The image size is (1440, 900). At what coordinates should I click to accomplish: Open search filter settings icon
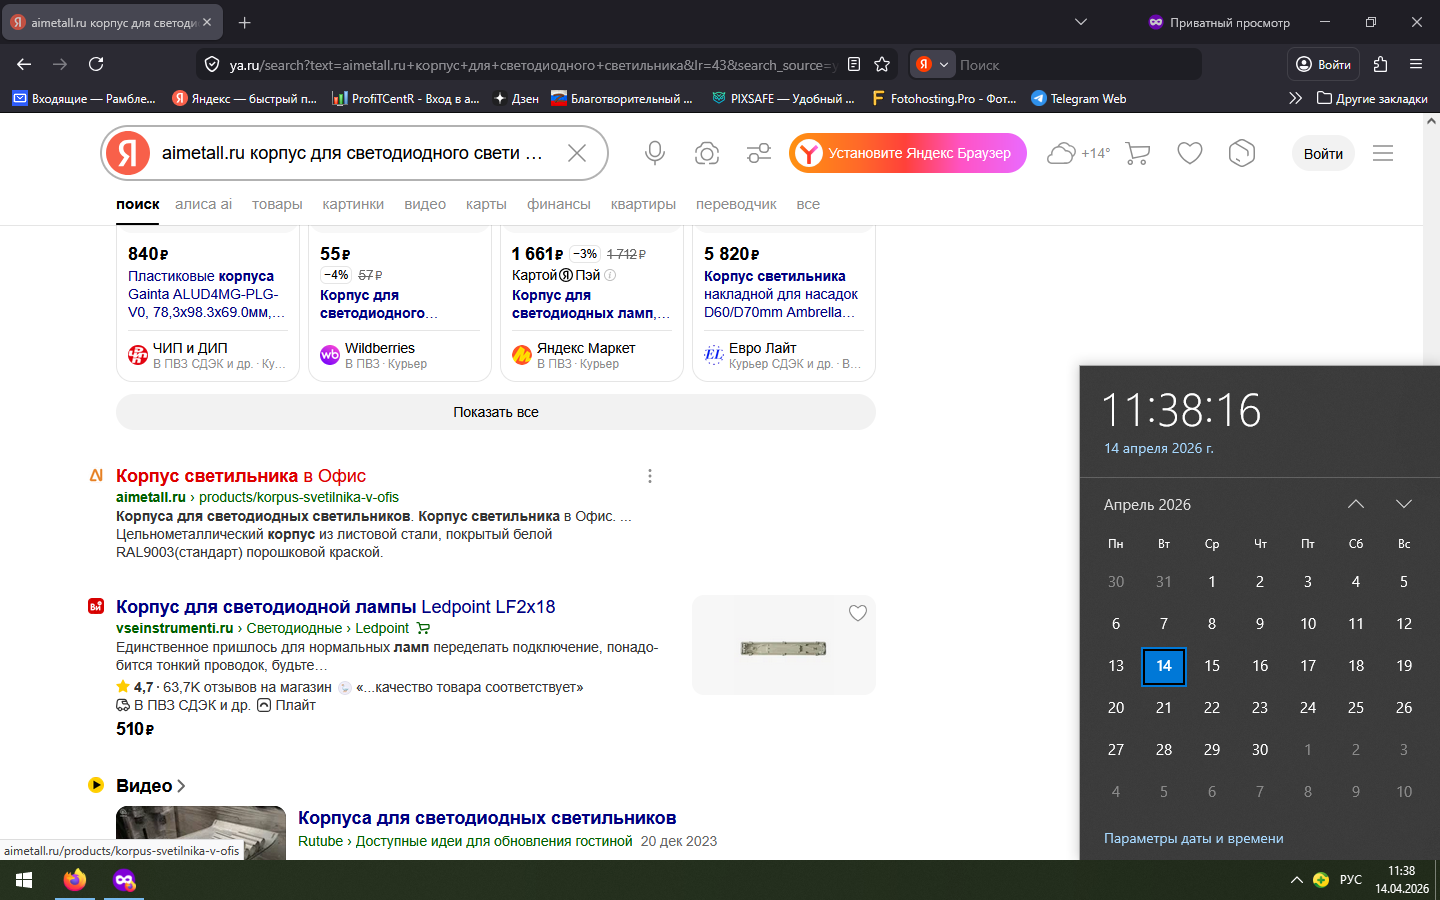759,153
